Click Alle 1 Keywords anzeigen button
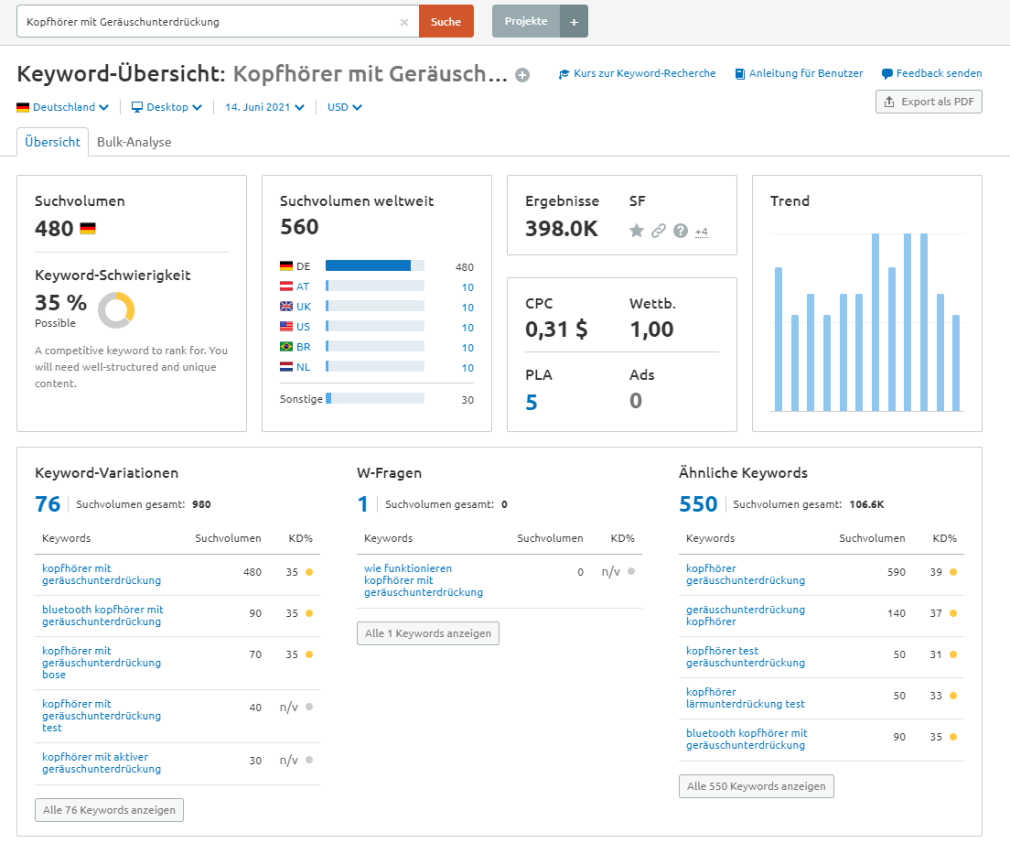The image size is (1010, 843). click(x=428, y=633)
